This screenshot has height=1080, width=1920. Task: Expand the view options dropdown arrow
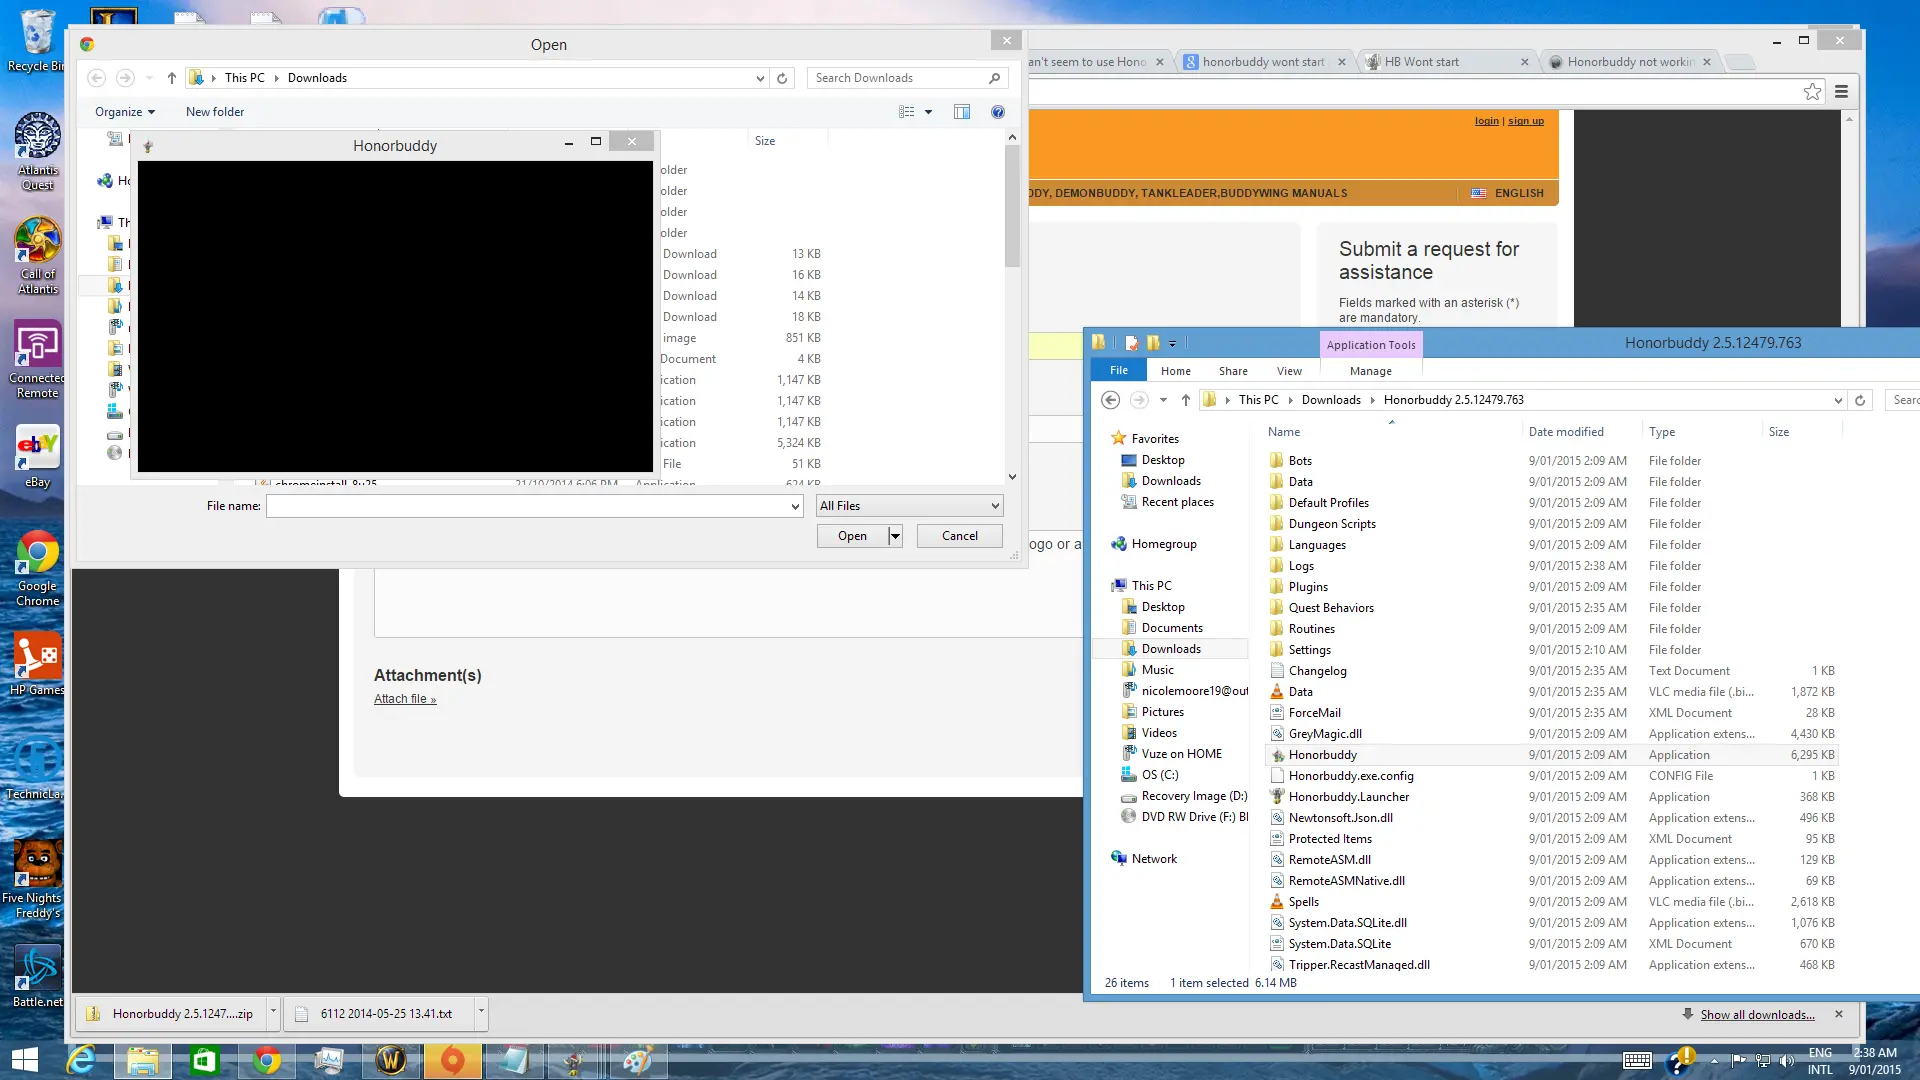point(928,112)
